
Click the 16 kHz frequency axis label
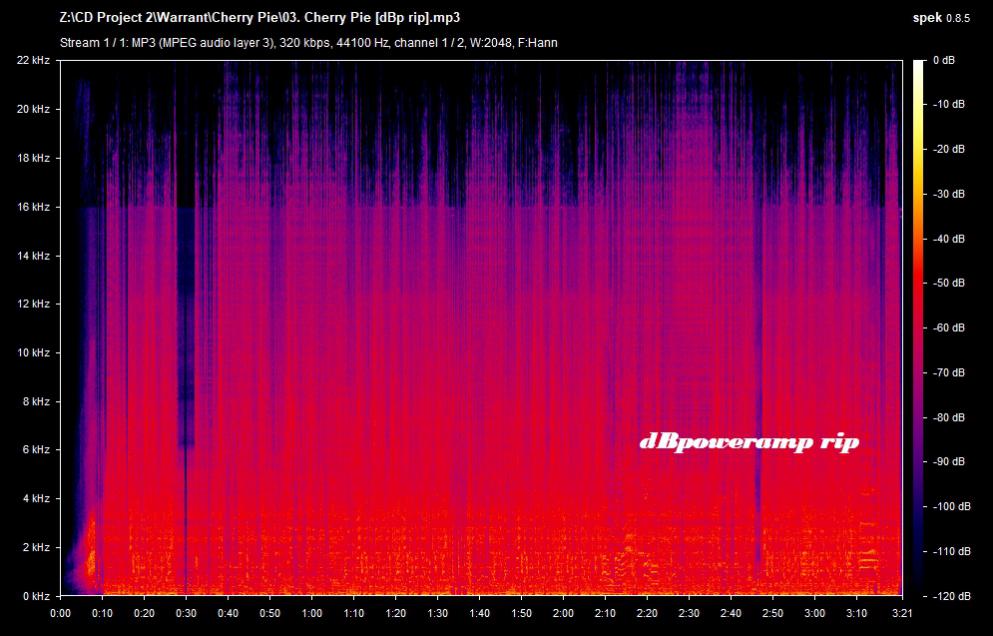click(x=31, y=207)
